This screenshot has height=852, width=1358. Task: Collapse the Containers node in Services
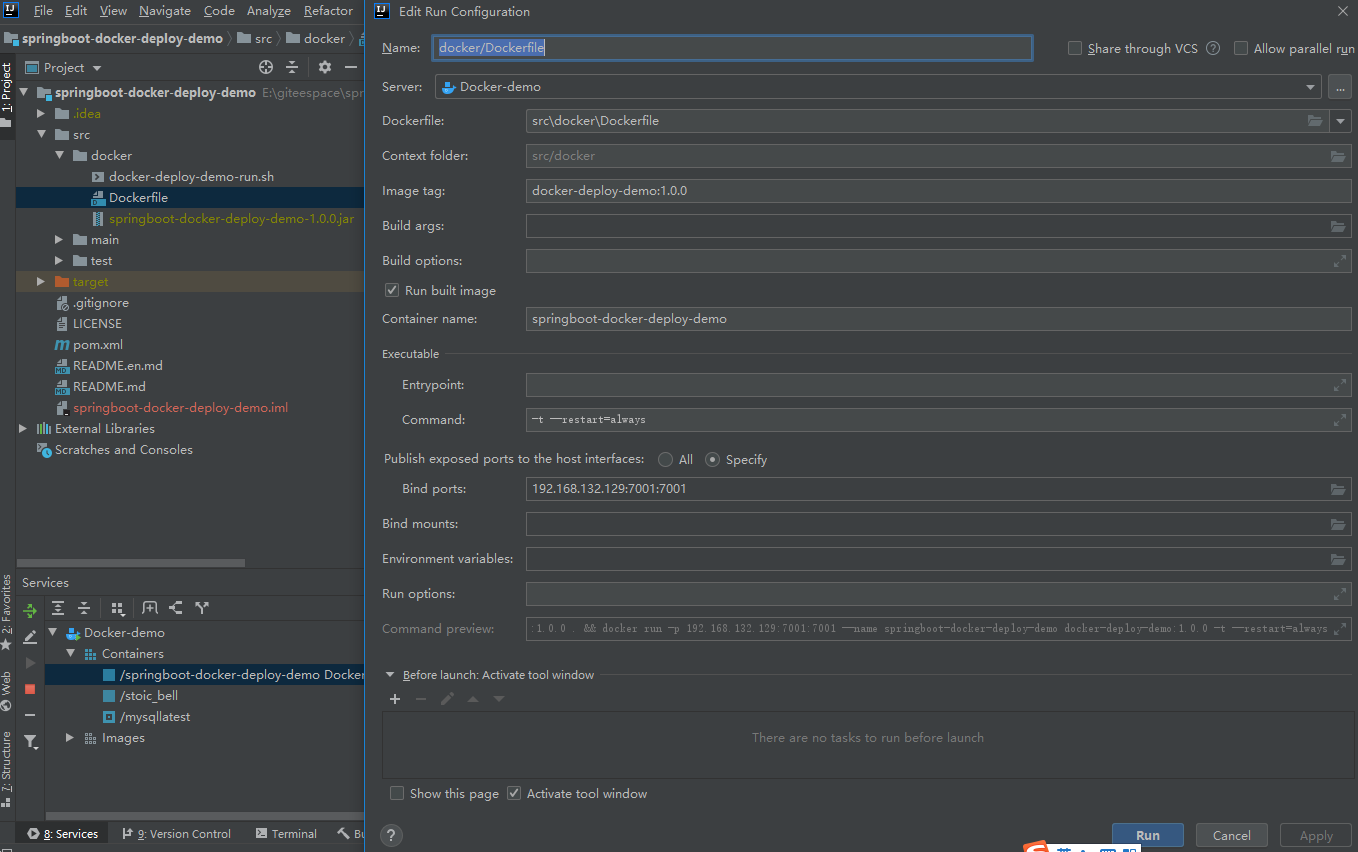point(70,654)
